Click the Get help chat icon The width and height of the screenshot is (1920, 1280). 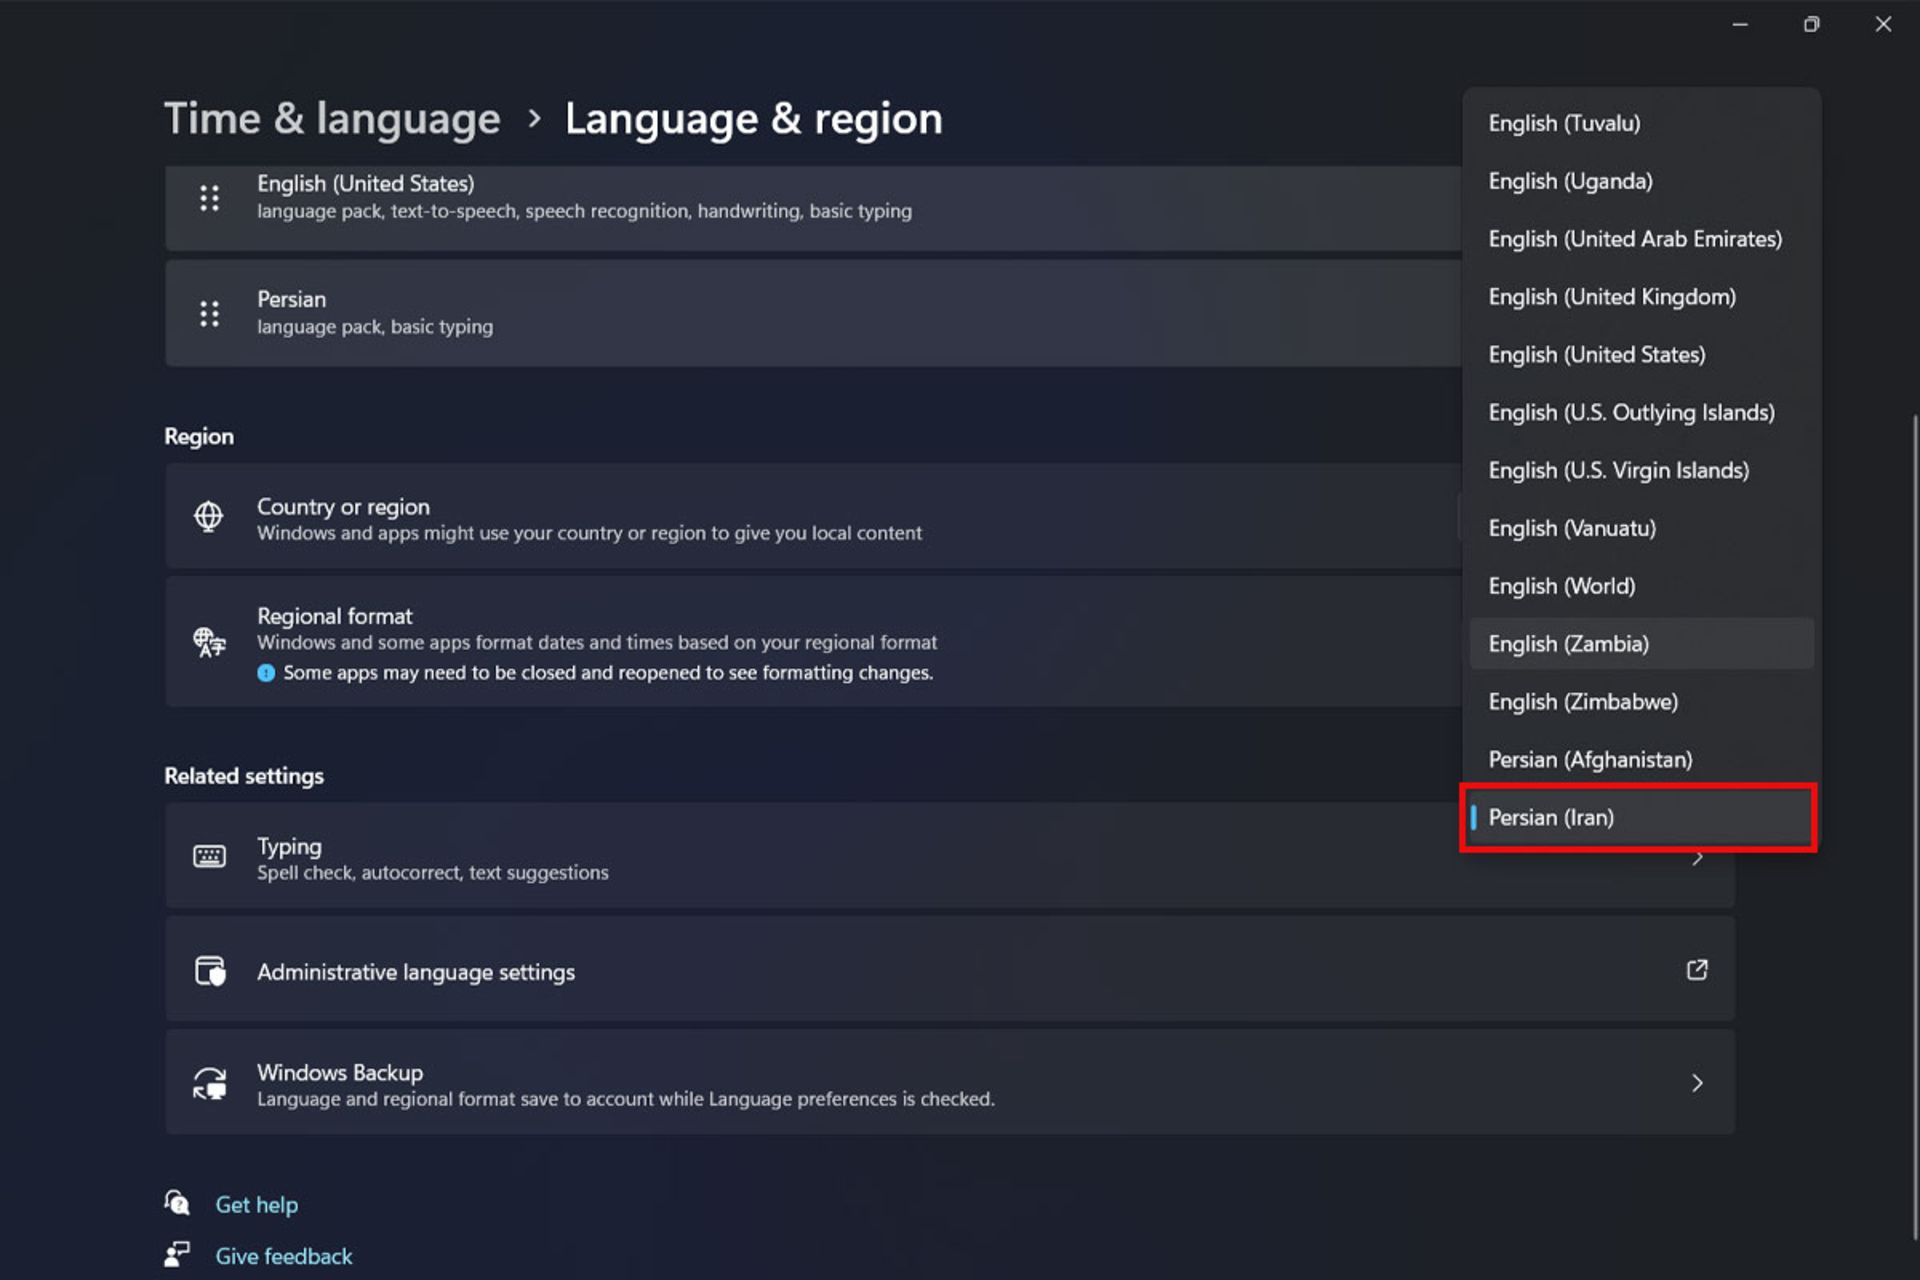pos(177,1203)
